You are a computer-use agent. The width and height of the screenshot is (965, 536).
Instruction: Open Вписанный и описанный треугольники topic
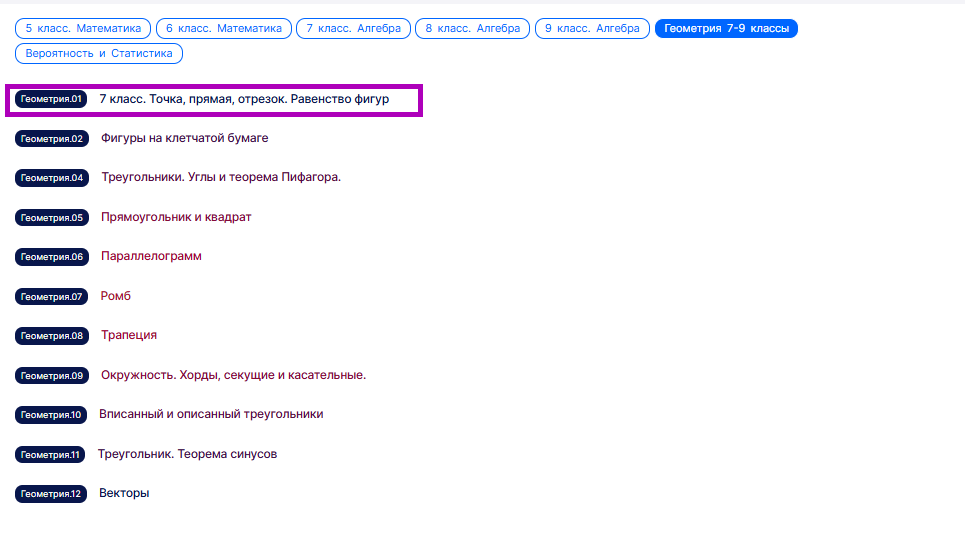pyautogui.click(x=211, y=414)
